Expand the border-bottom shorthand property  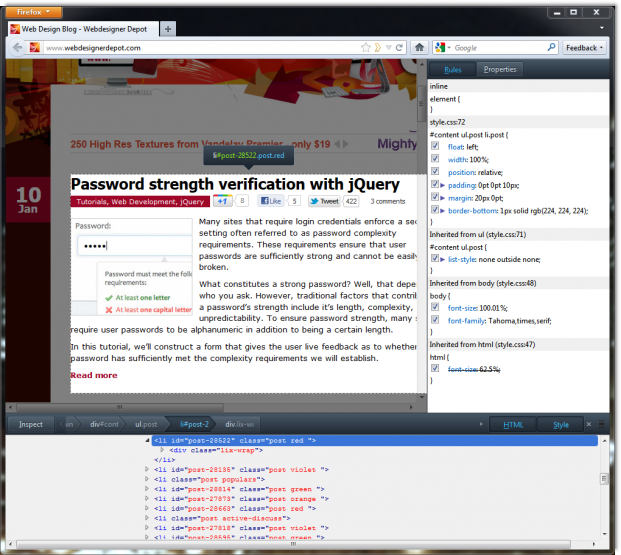click(x=443, y=210)
